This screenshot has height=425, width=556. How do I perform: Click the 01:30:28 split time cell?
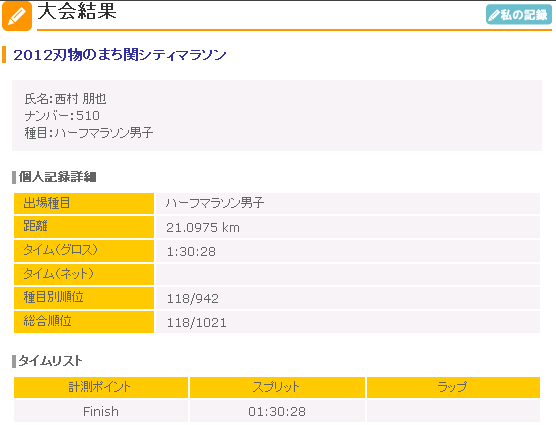point(277,411)
